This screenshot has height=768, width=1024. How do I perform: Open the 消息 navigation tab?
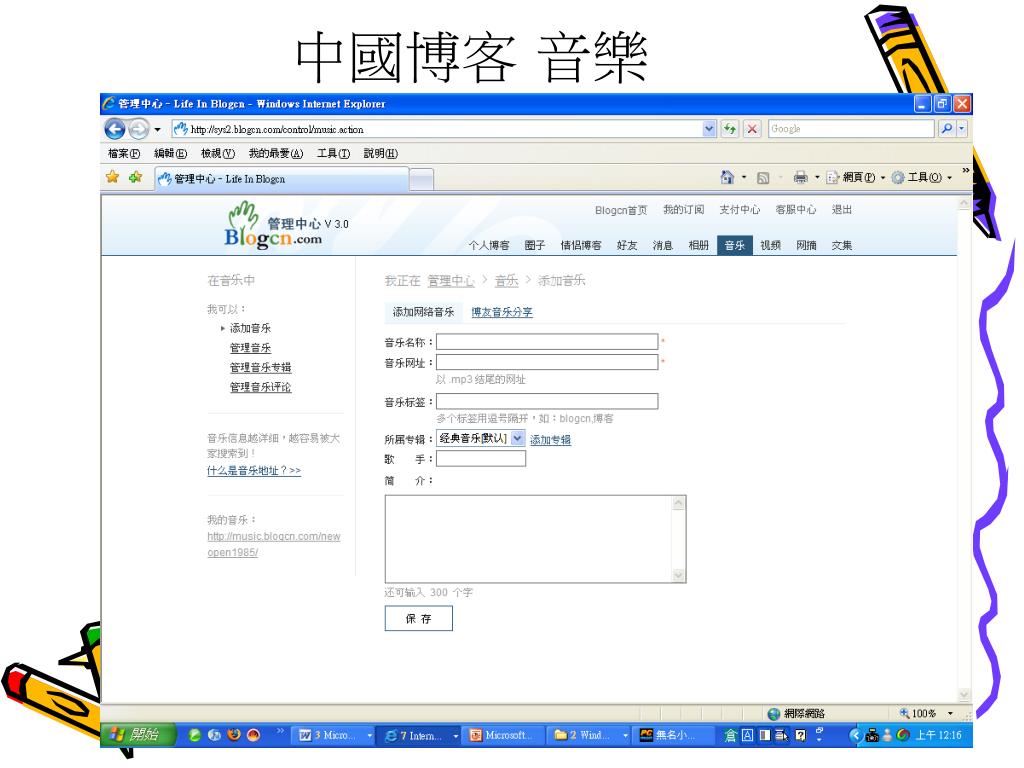(663, 245)
